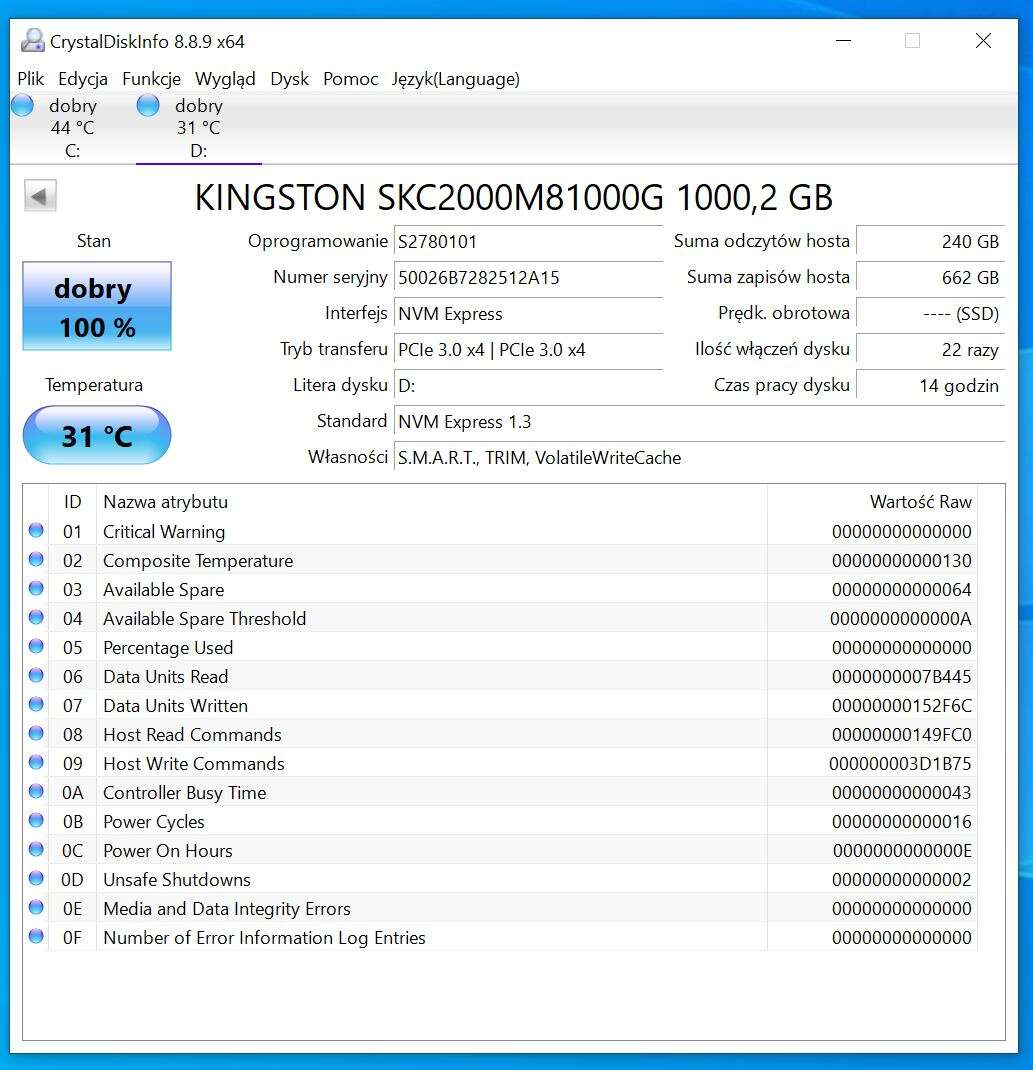The width and height of the screenshot is (1033, 1070).
Task: Click the Percentage Used status dot
Action: pyautogui.click(x=37, y=647)
